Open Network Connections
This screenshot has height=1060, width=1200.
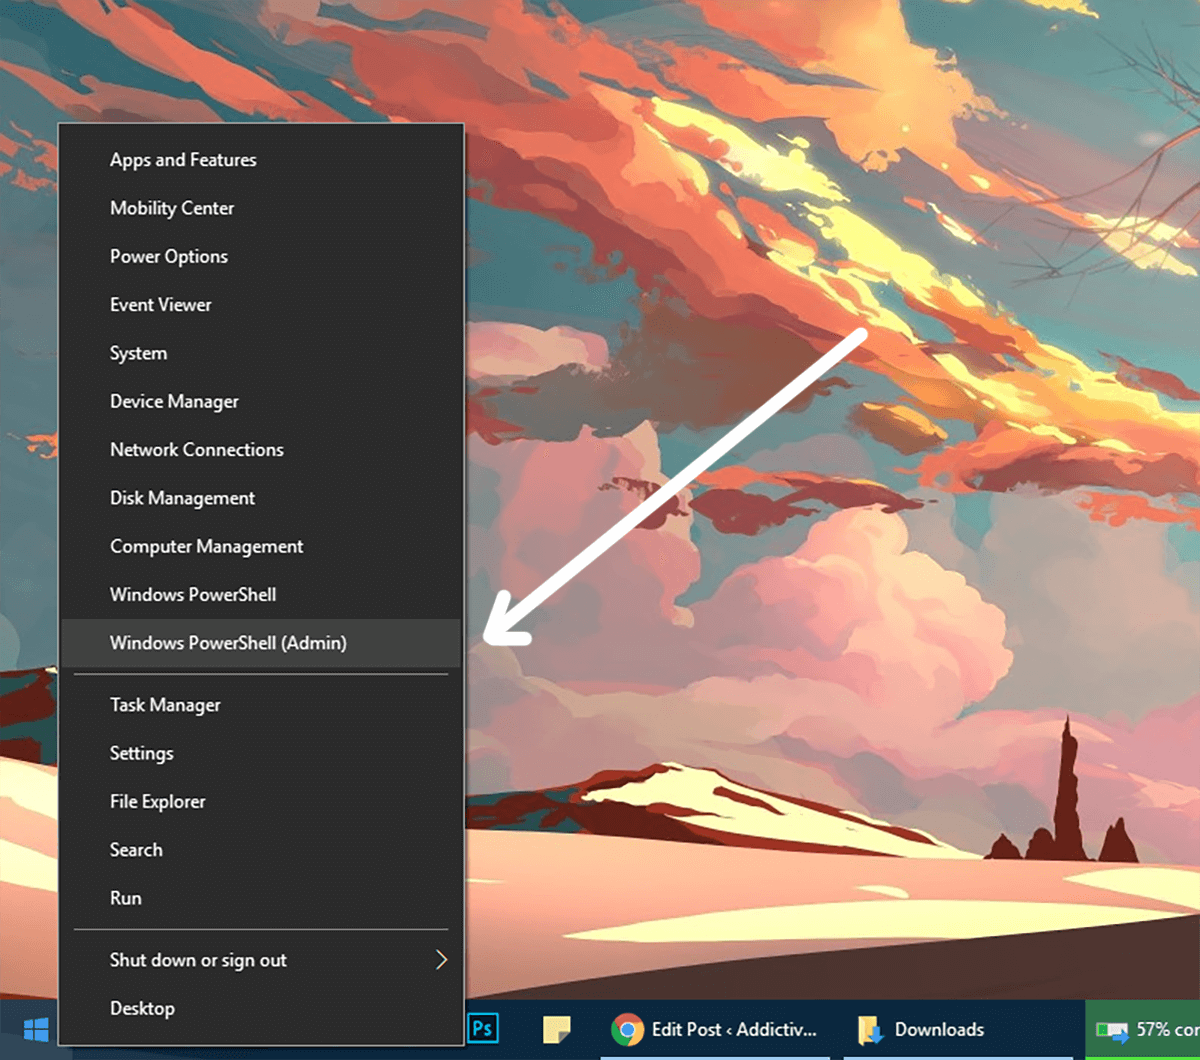[262, 450]
